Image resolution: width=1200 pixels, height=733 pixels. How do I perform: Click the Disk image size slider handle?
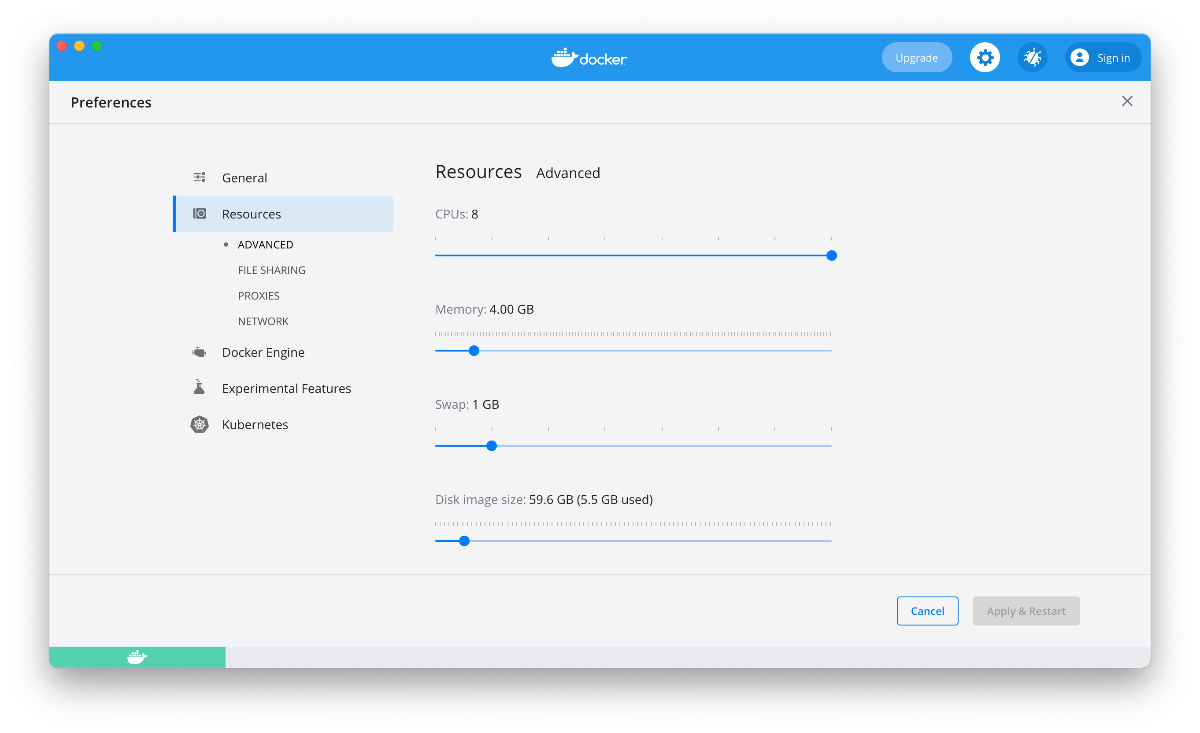point(464,541)
